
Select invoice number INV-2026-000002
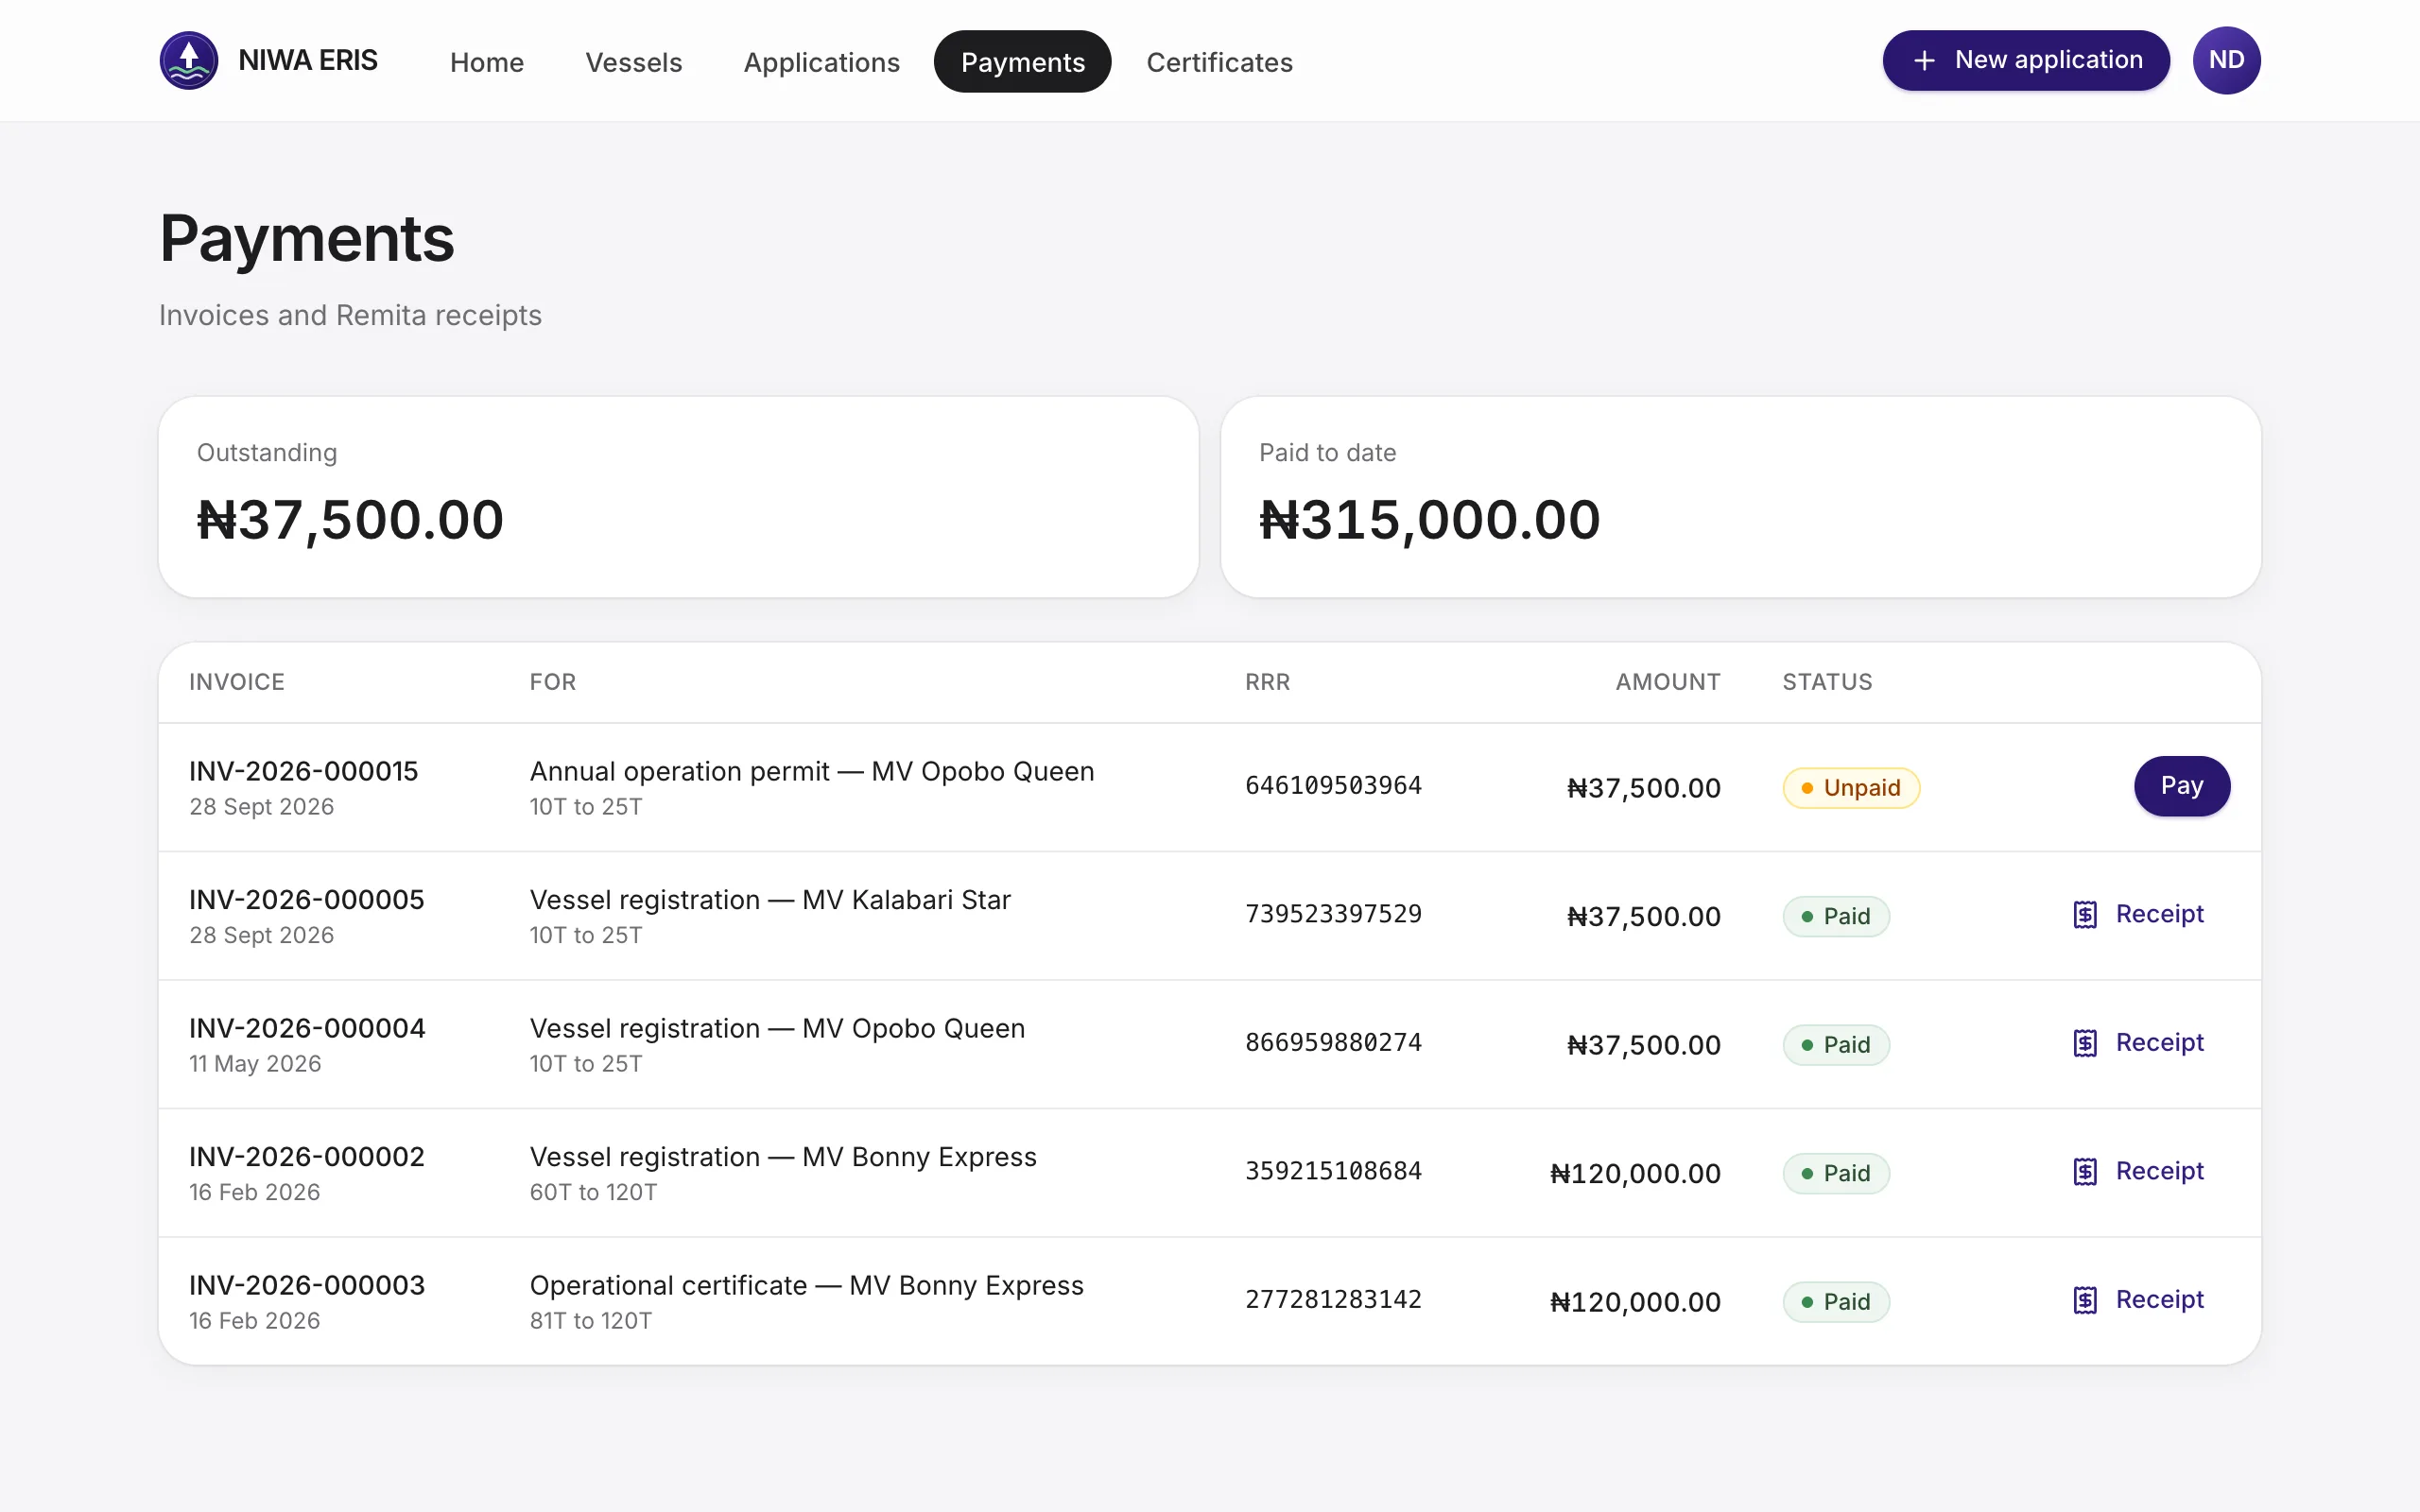307,1157
